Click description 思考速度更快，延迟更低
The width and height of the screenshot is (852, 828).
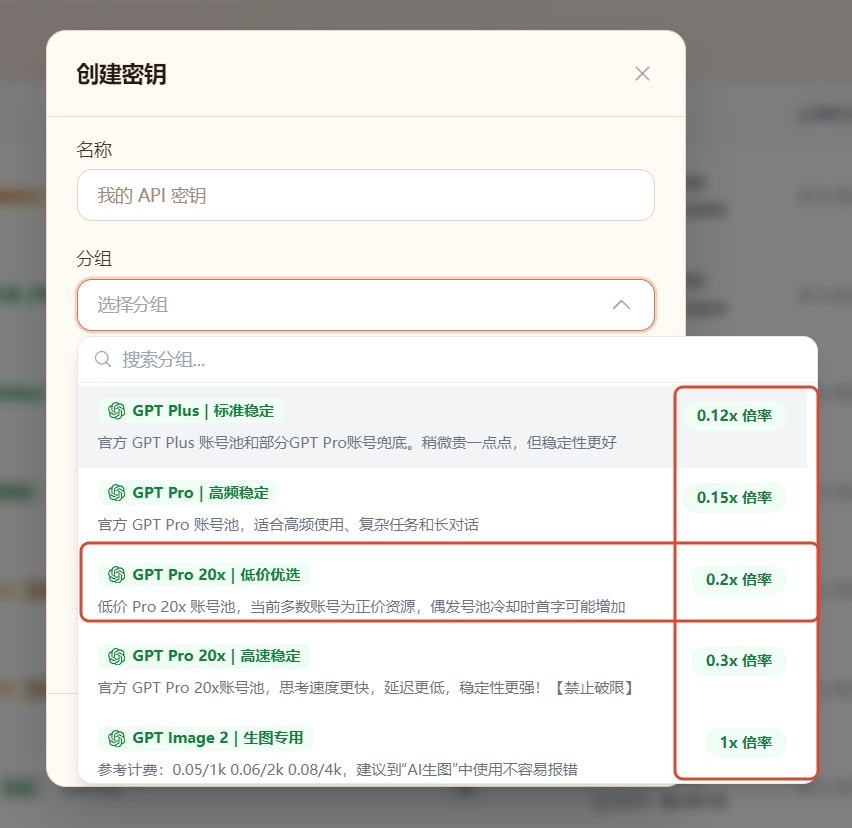364,688
